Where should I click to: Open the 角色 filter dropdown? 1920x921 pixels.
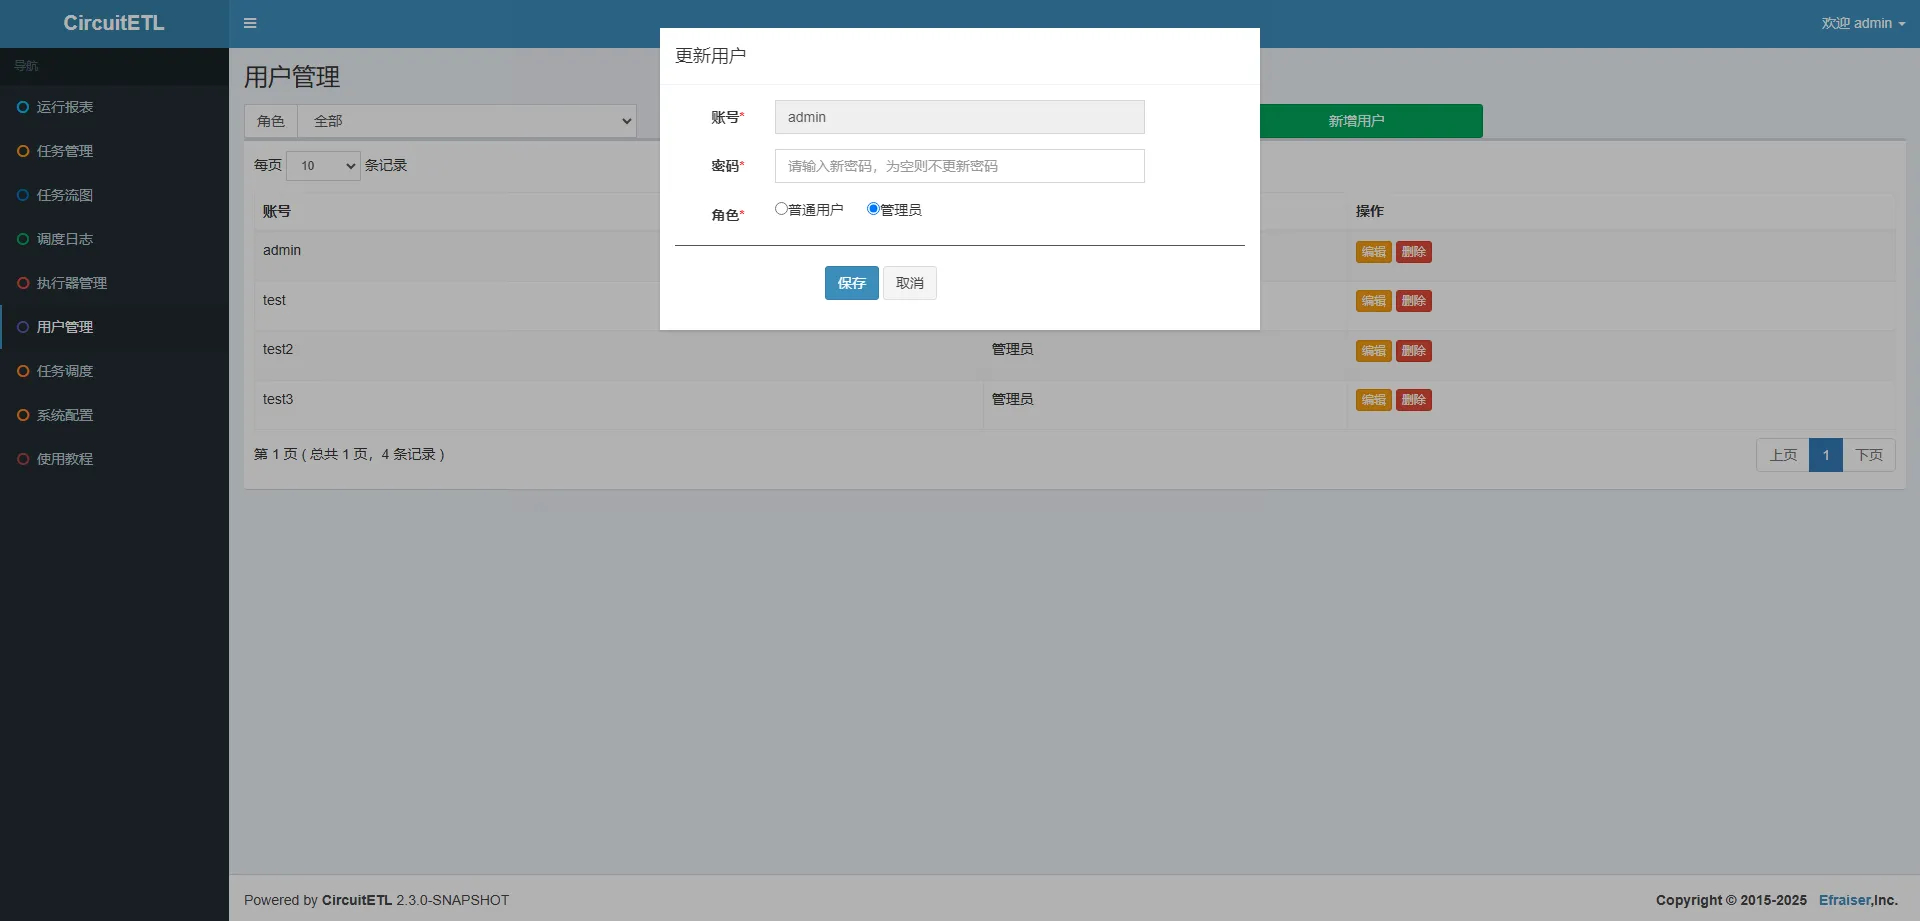click(467, 121)
